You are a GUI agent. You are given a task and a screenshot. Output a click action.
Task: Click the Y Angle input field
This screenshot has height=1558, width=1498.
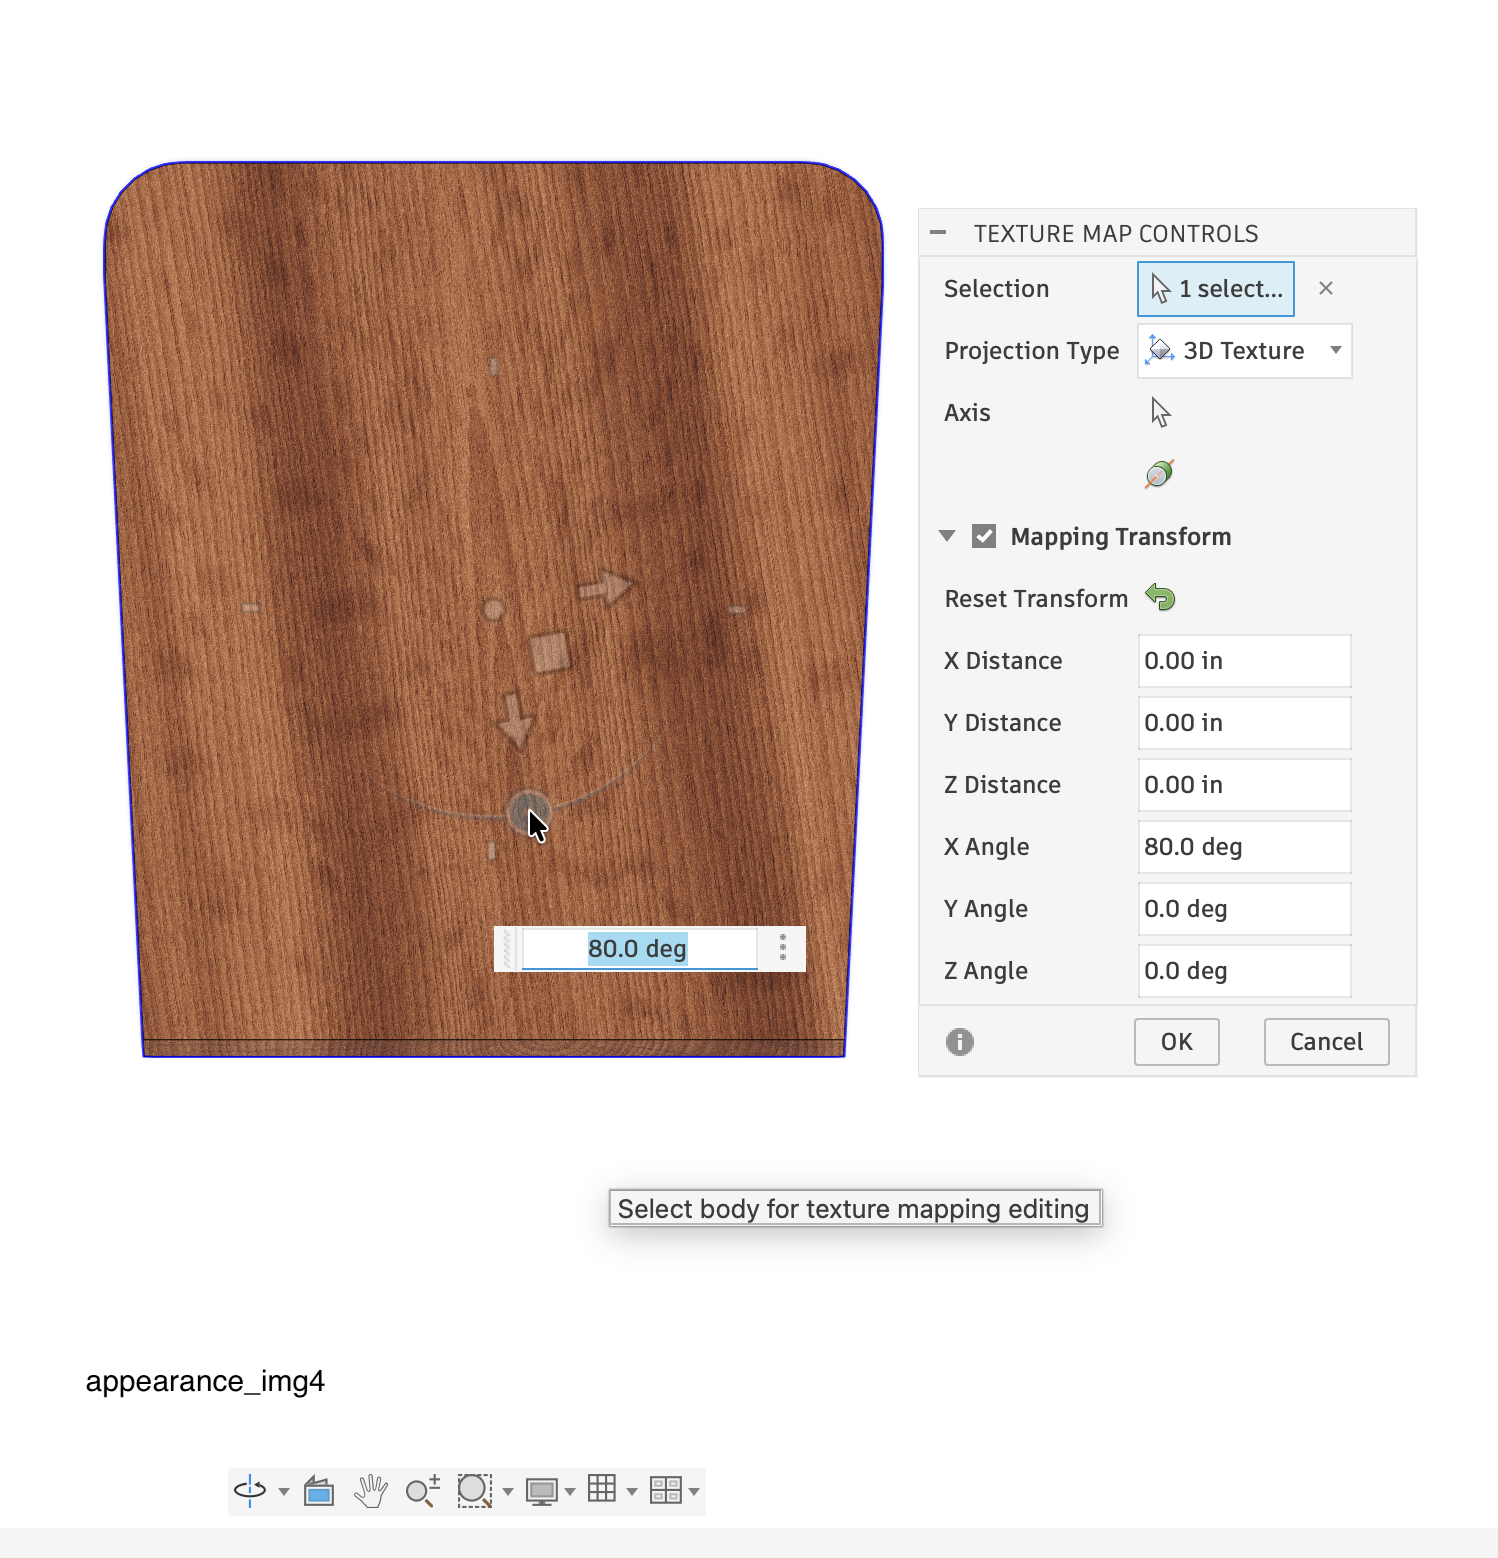pos(1245,909)
